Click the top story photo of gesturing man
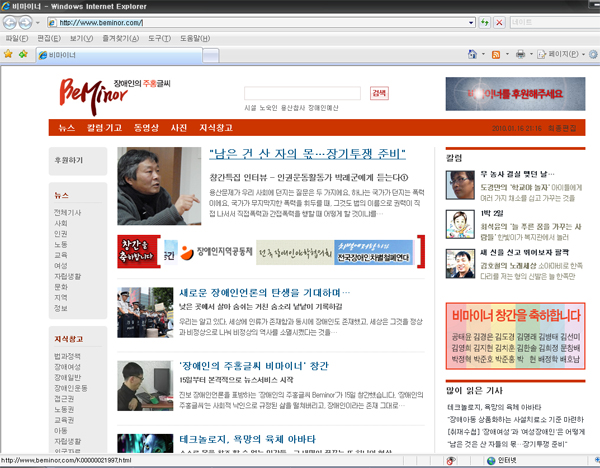This screenshot has height=468, width=600. click(x=159, y=186)
